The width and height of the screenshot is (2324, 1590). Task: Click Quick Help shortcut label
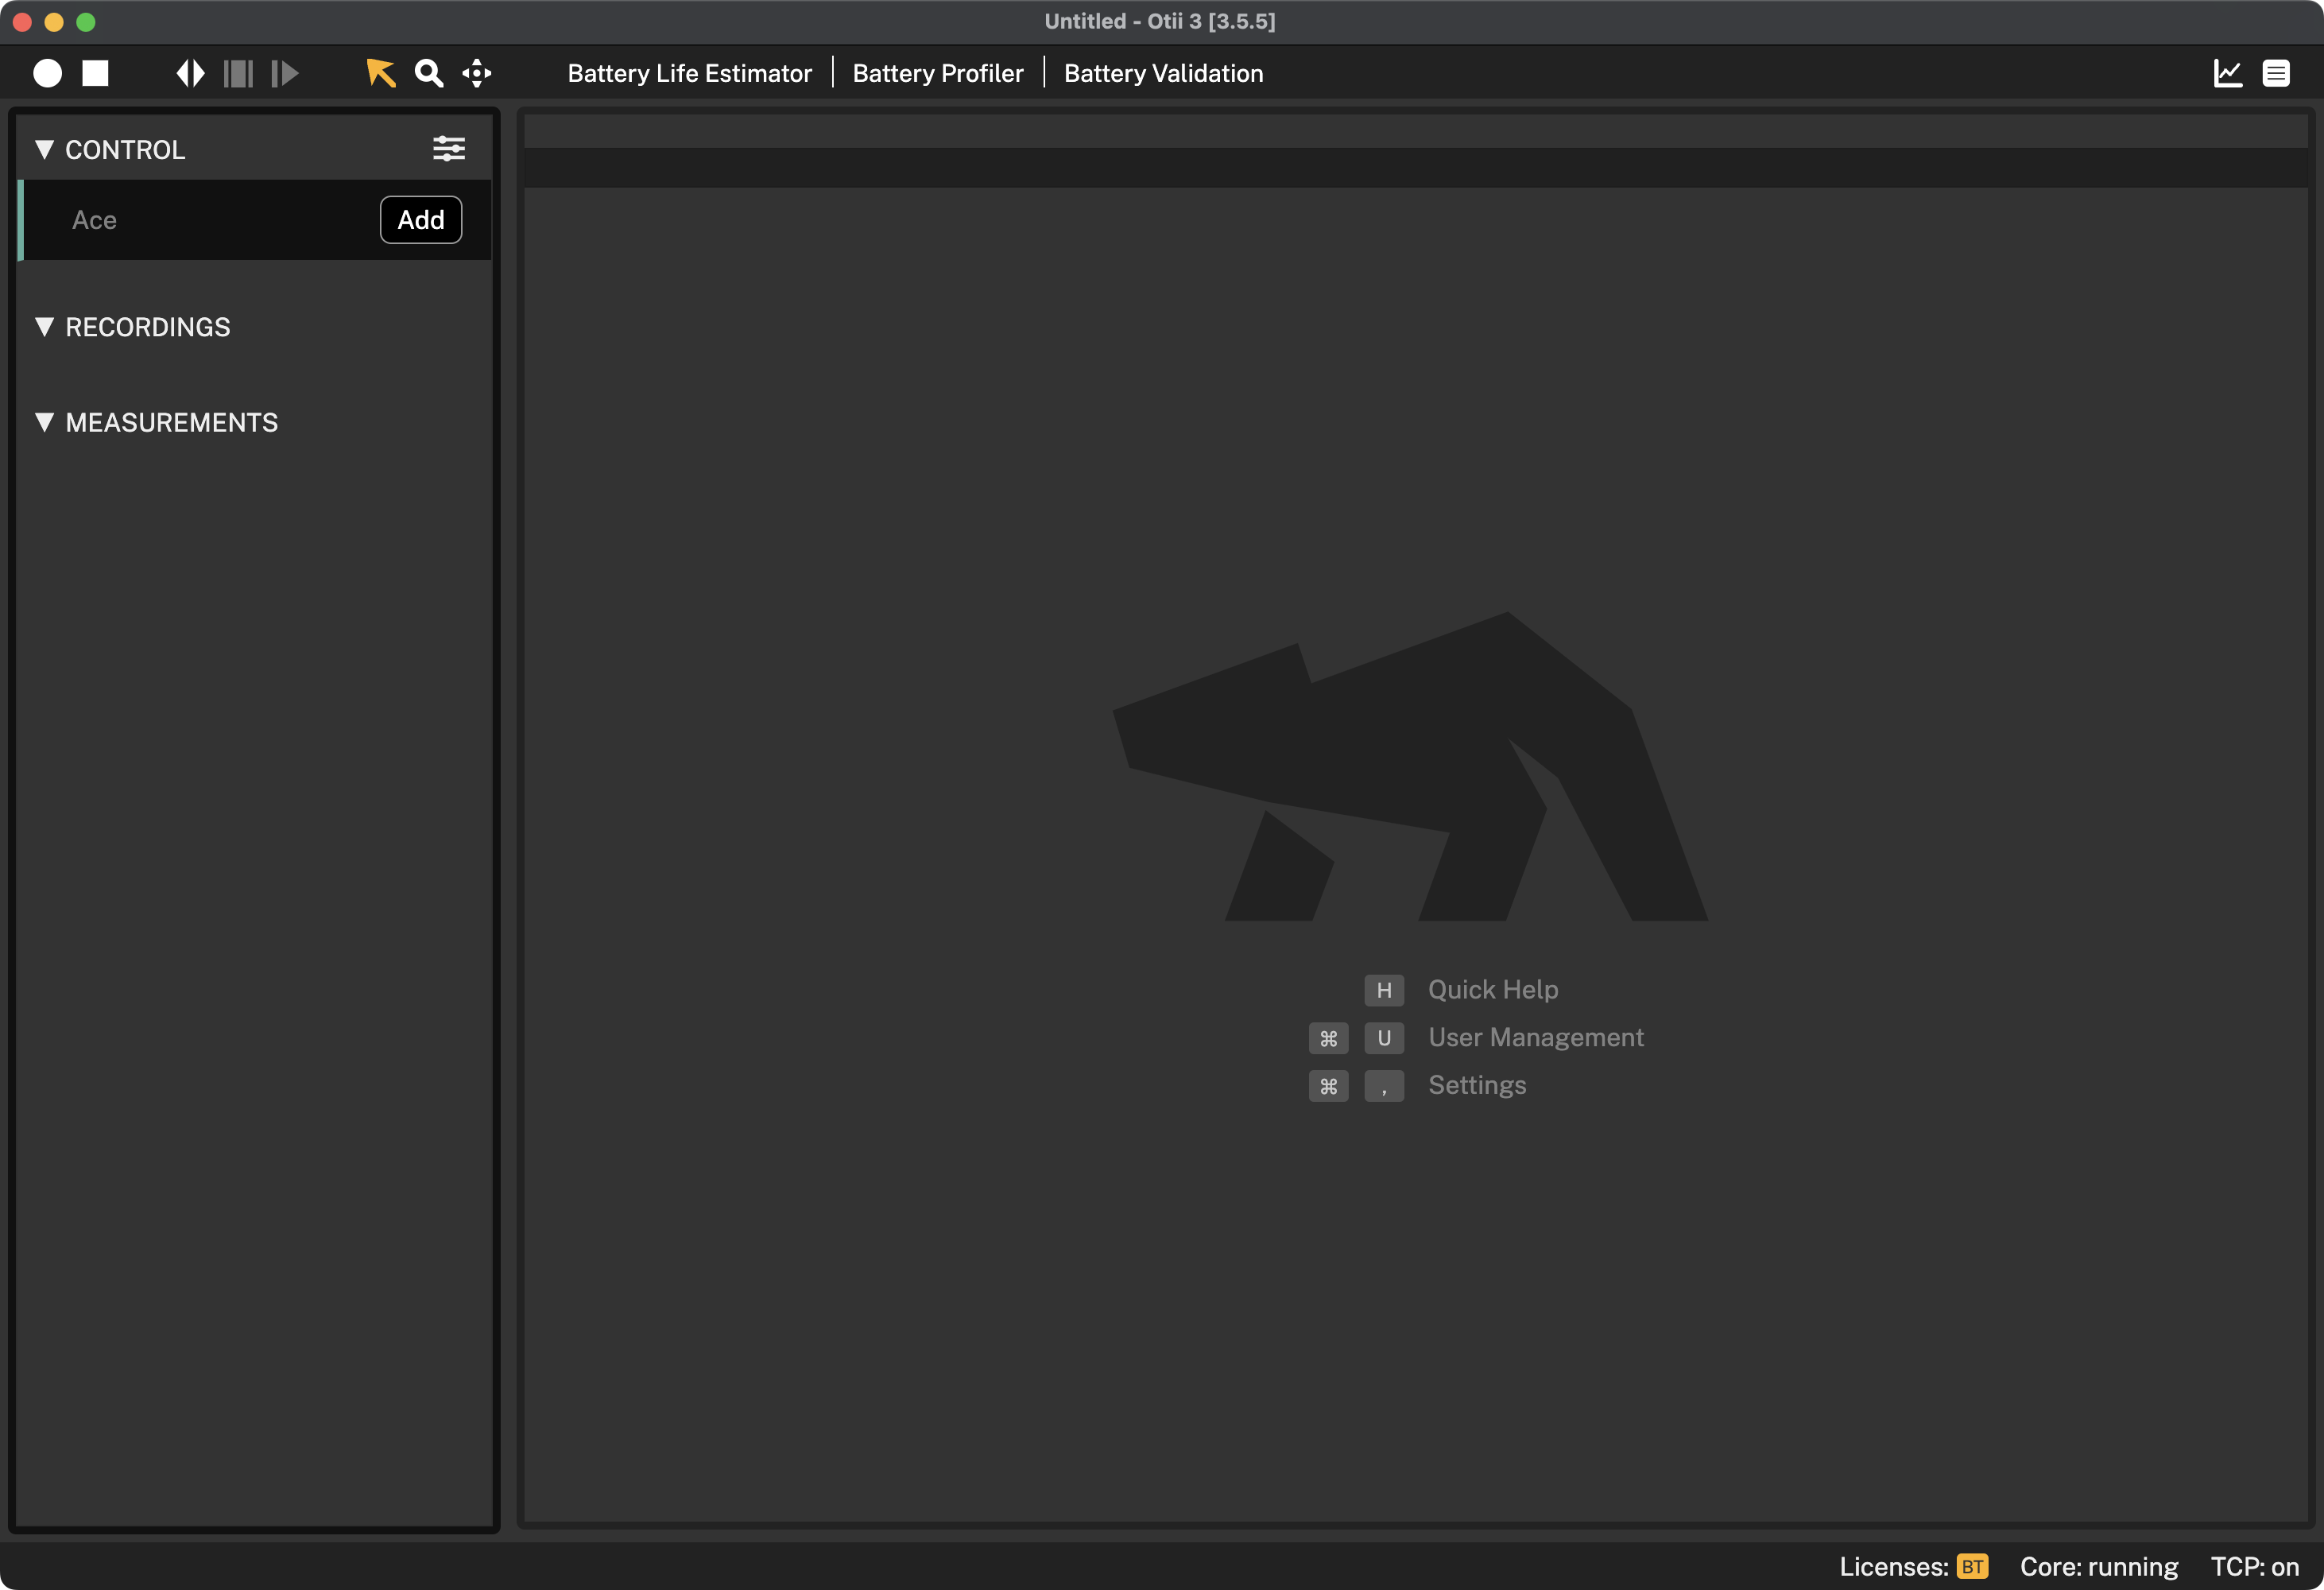point(1493,989)
